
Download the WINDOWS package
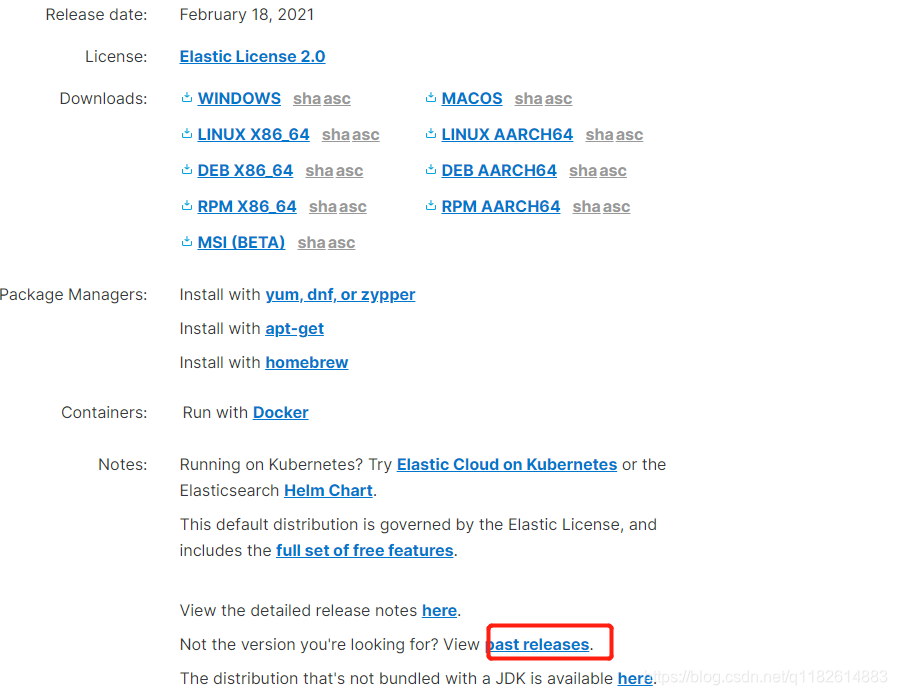(x=239, y=98)
